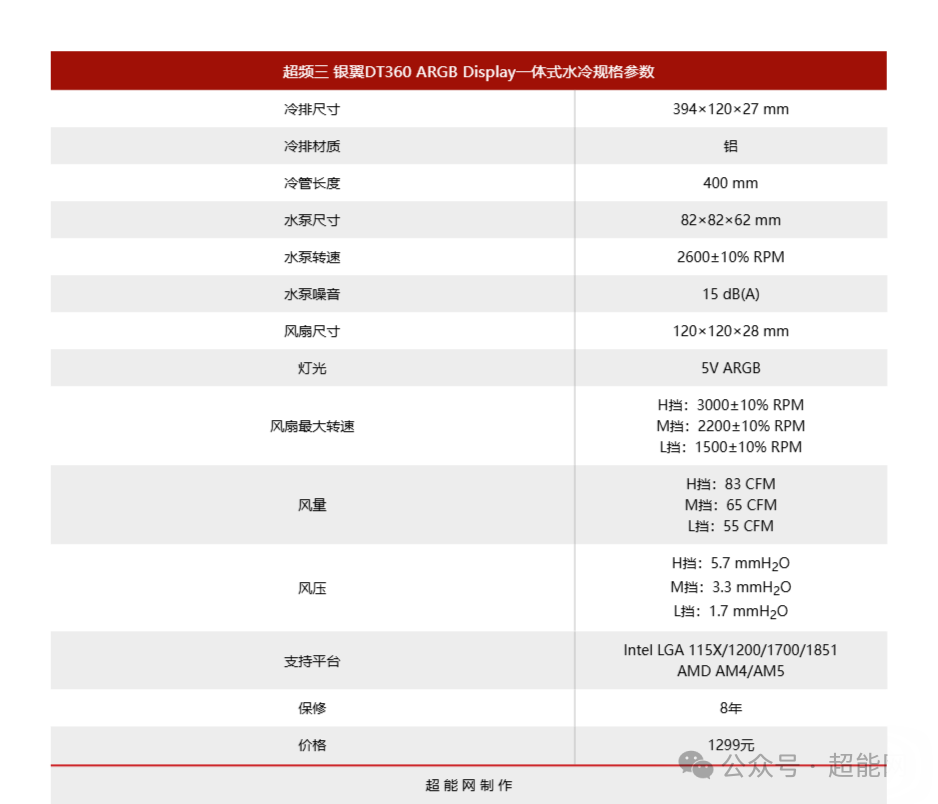Click the 400 mm value
The image size is (938, 804).
730,183
